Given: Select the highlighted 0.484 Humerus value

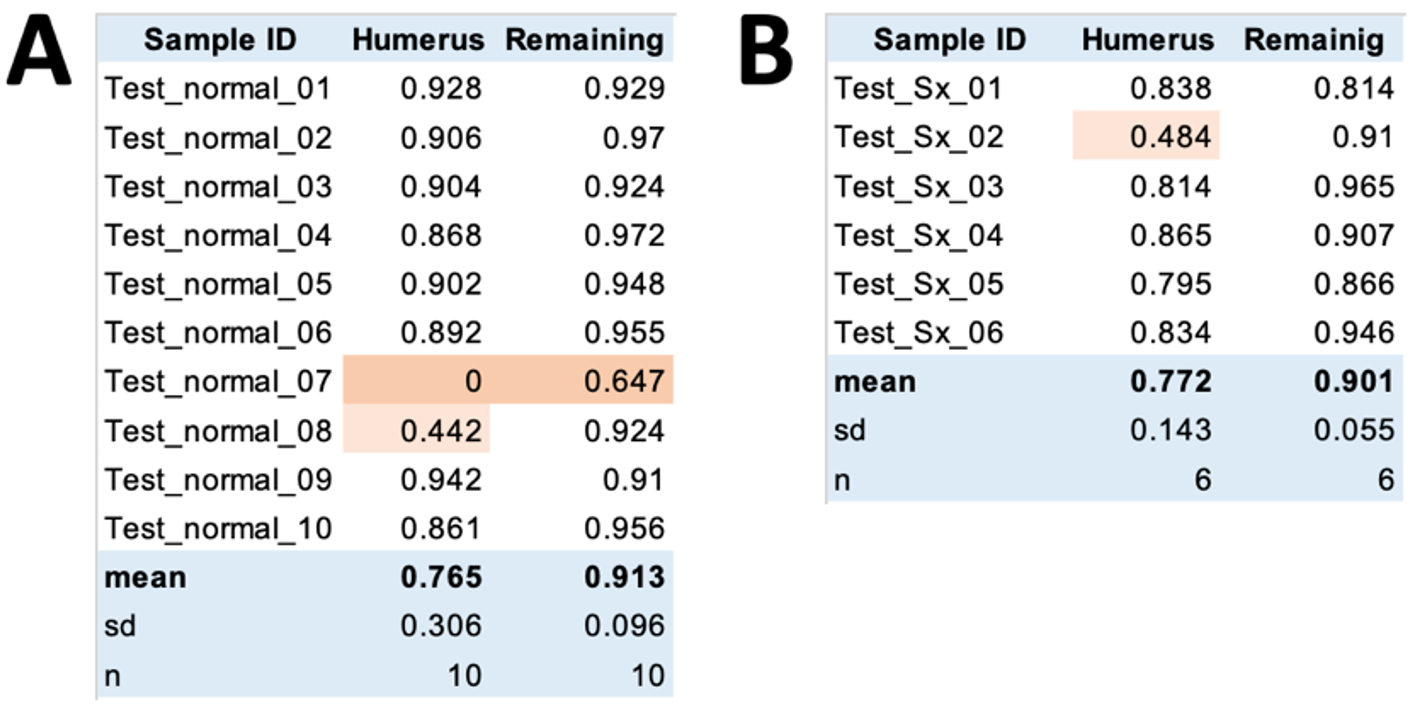Looking at the screenshot, I should [1171, 137].
